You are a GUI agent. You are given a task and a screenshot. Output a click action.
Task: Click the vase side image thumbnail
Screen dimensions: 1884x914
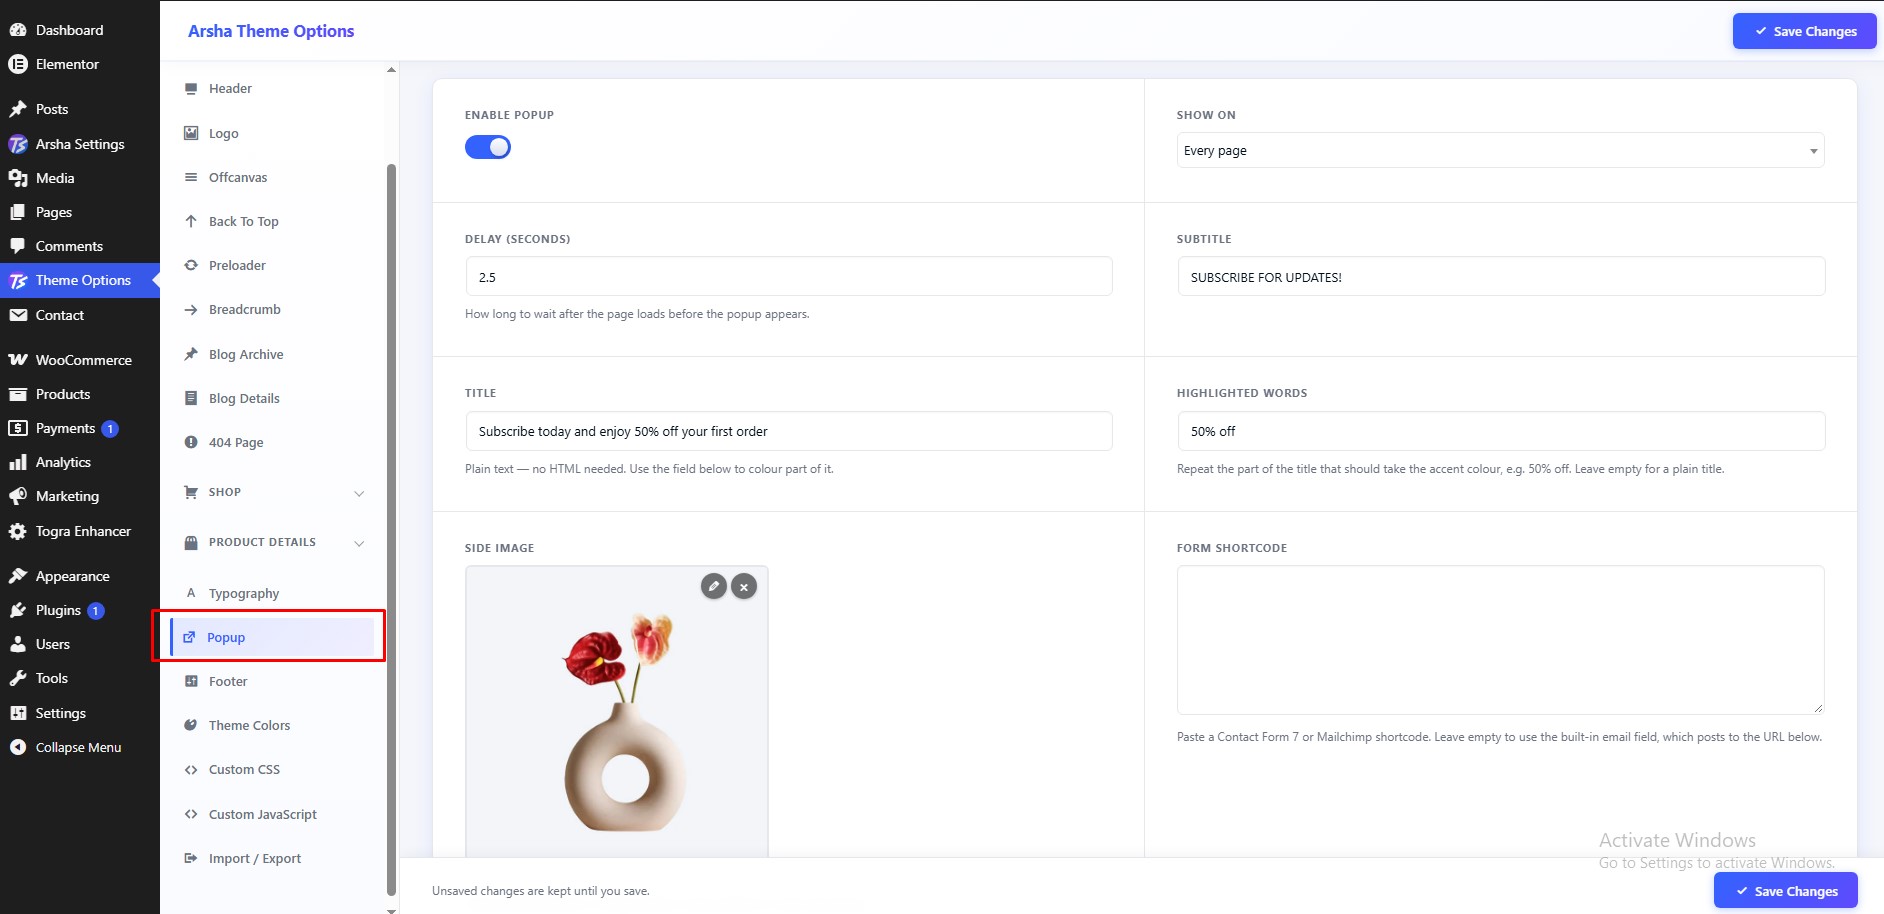point(617,712)
